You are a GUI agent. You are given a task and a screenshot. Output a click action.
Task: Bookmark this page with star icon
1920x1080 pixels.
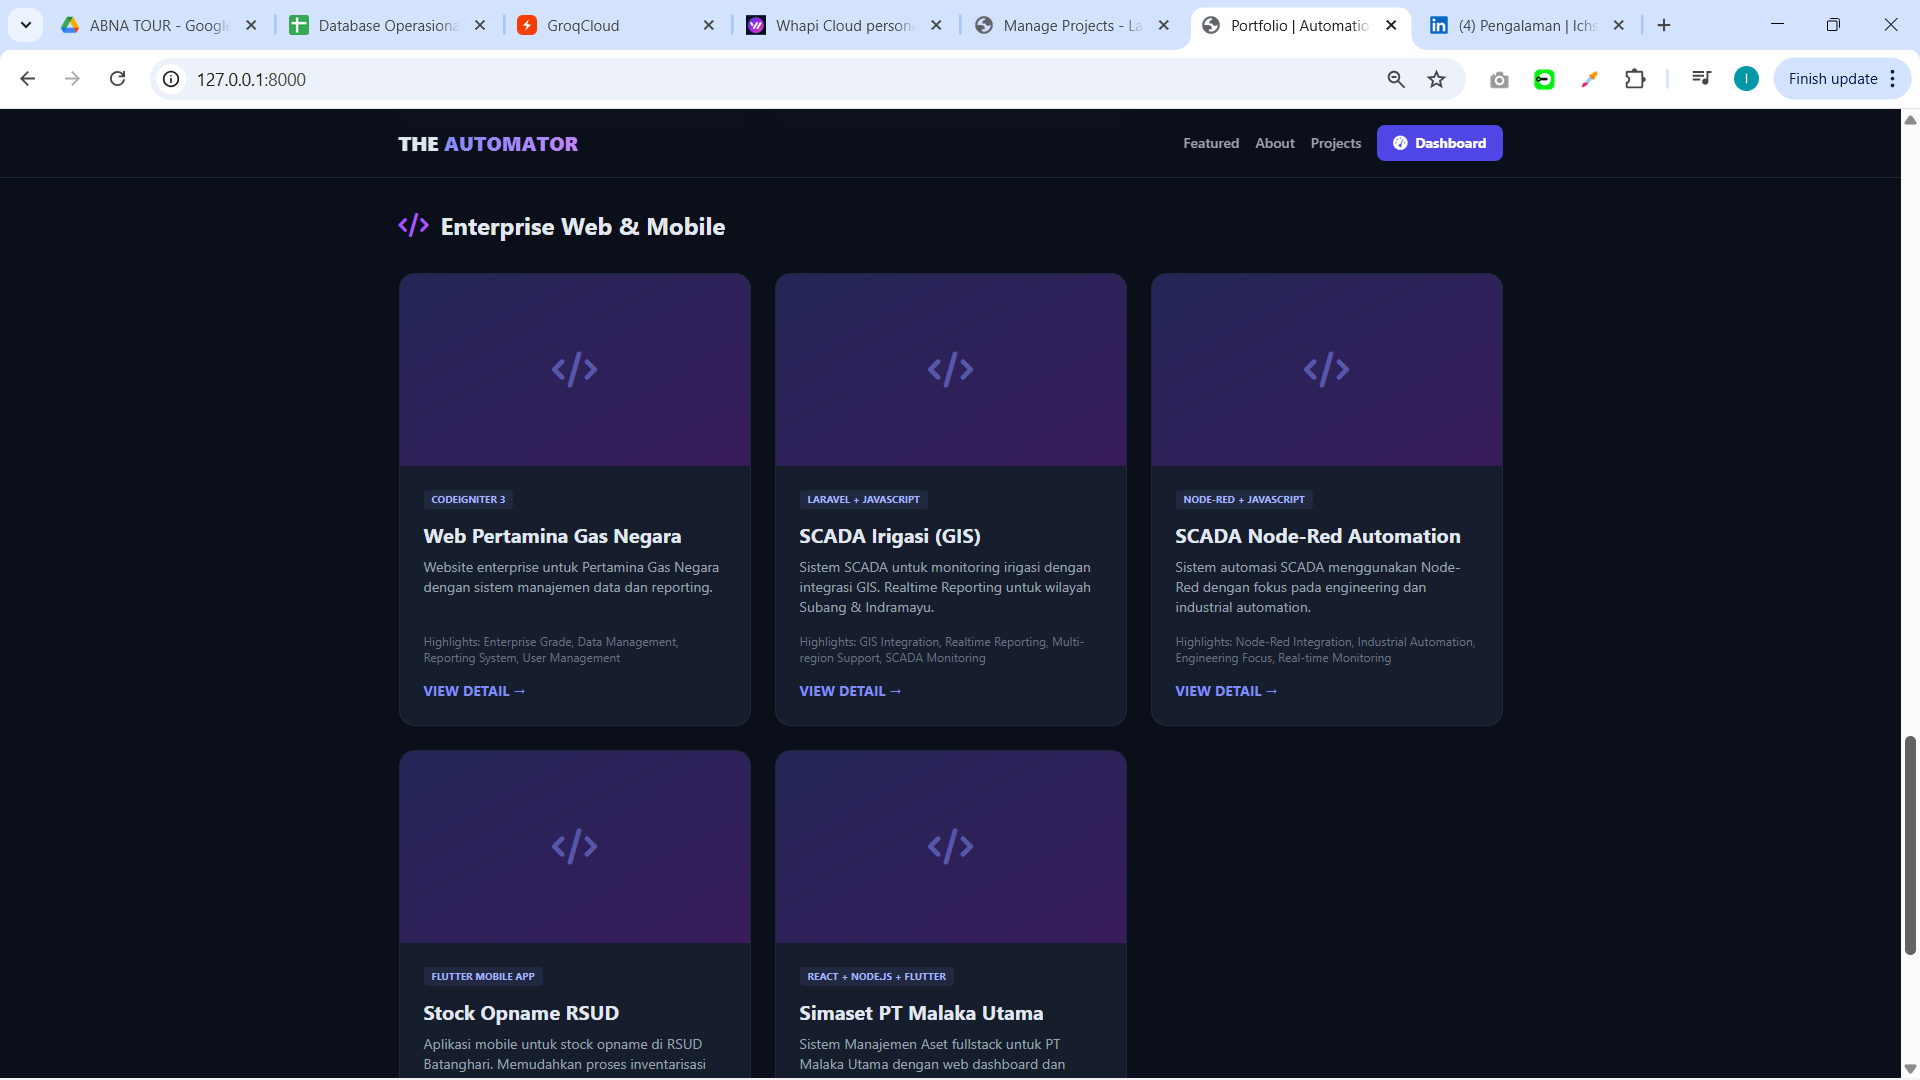[x=1436, y=79]
